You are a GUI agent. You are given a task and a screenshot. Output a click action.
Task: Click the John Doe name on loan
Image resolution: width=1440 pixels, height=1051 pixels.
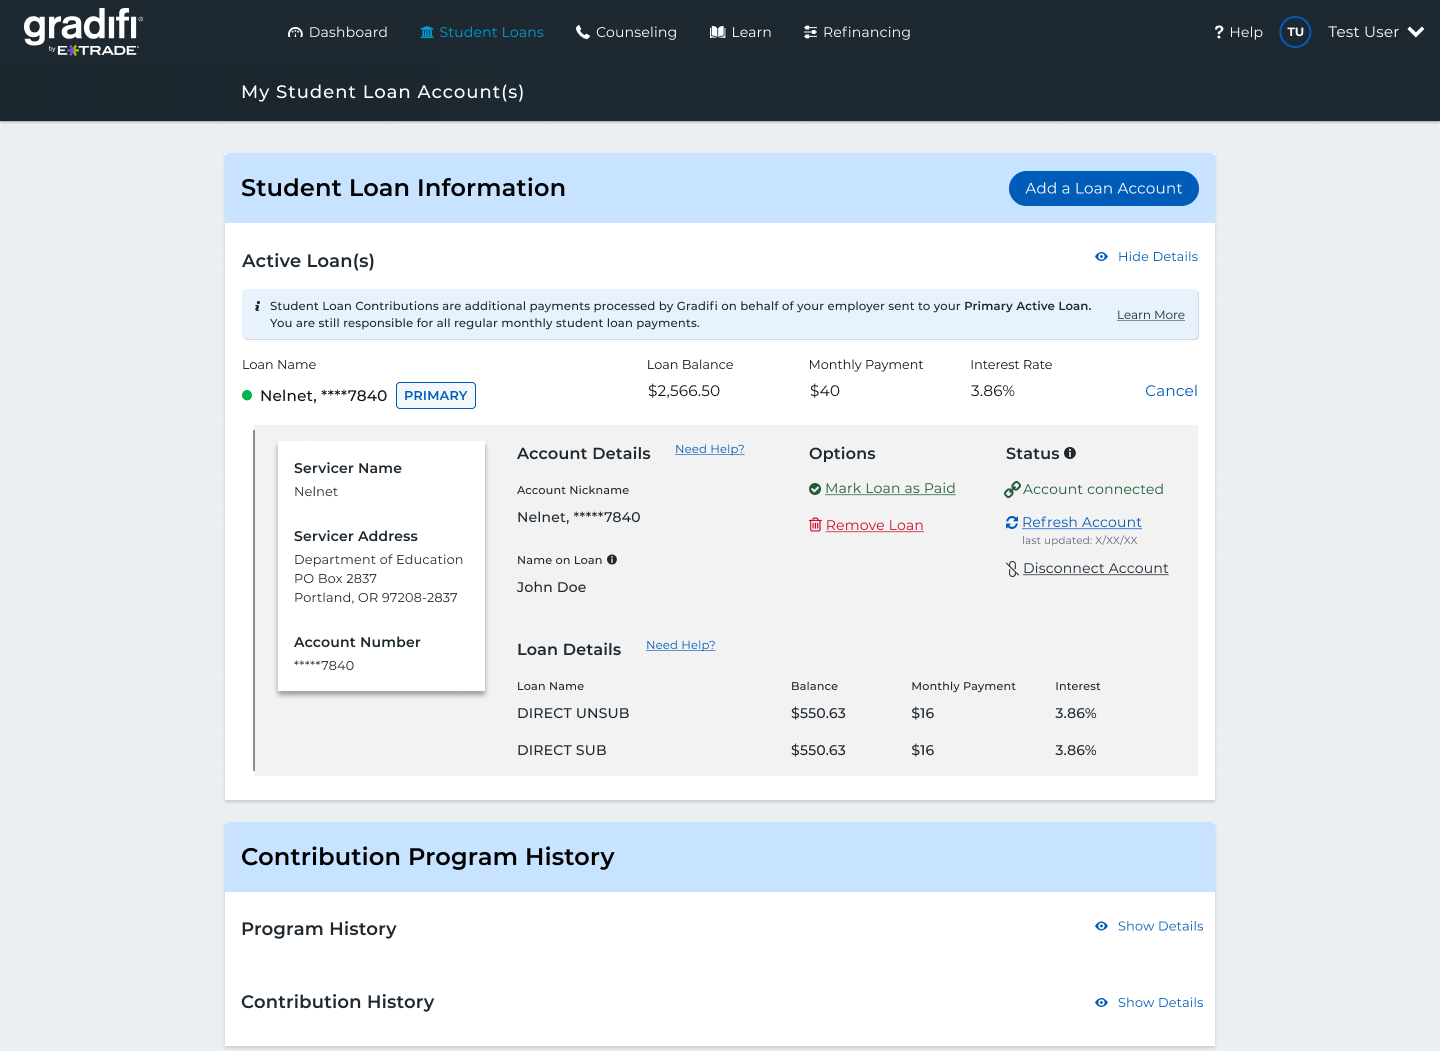[552, 587]
